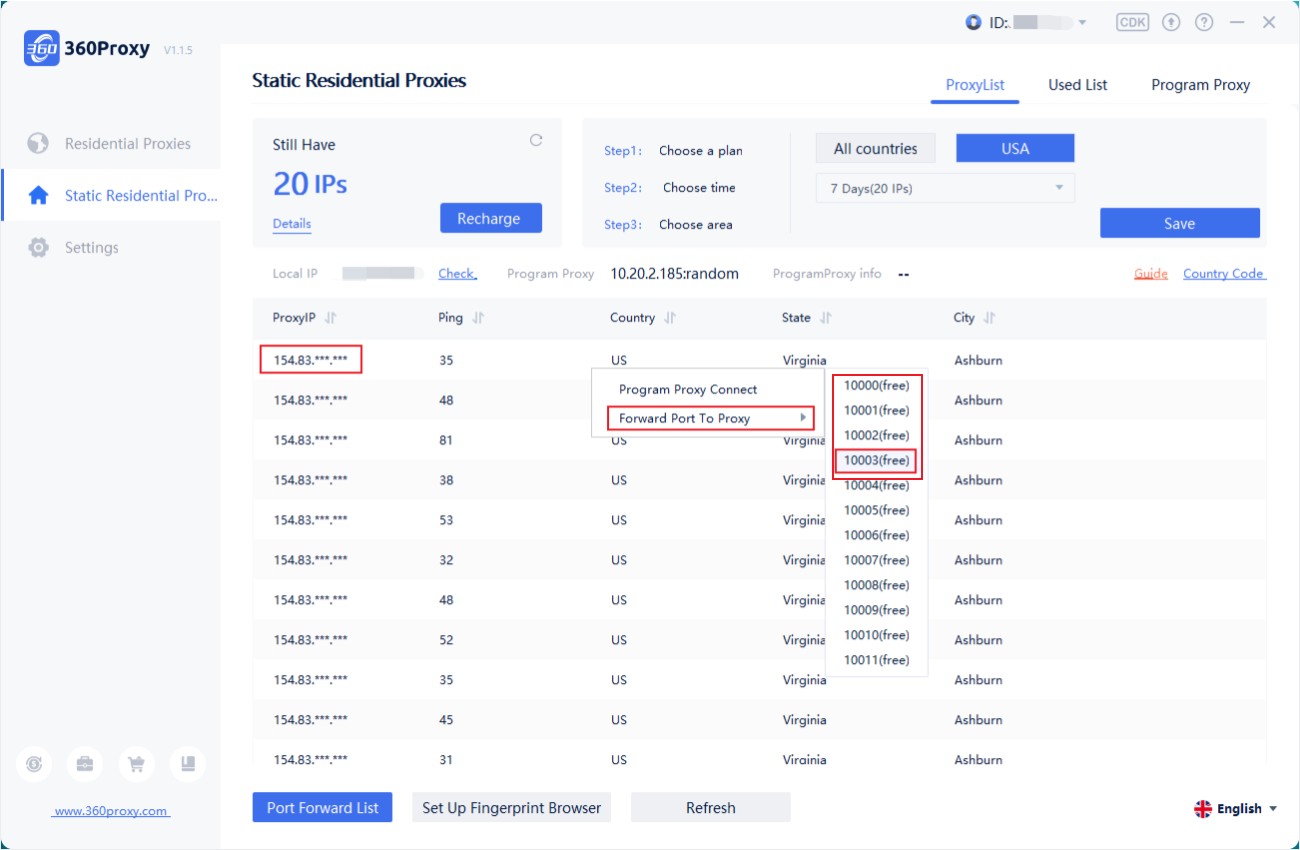Select port 10011(free) in the submenu
The width and height of the screenshot is (1300, 850).
(x=877, y=660)
